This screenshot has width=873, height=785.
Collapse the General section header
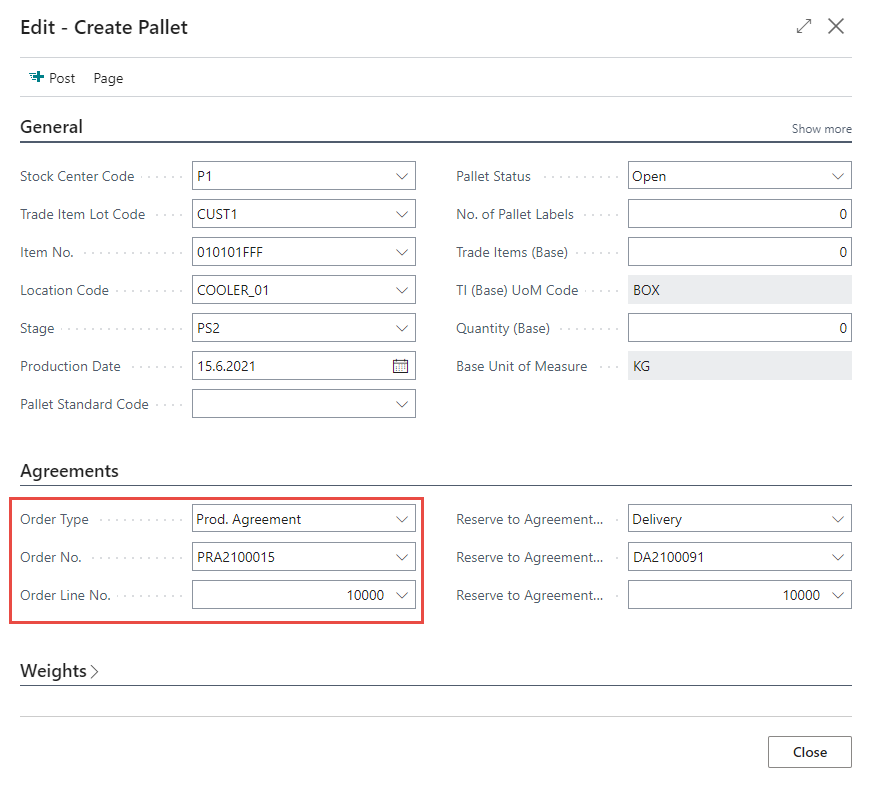52,127
